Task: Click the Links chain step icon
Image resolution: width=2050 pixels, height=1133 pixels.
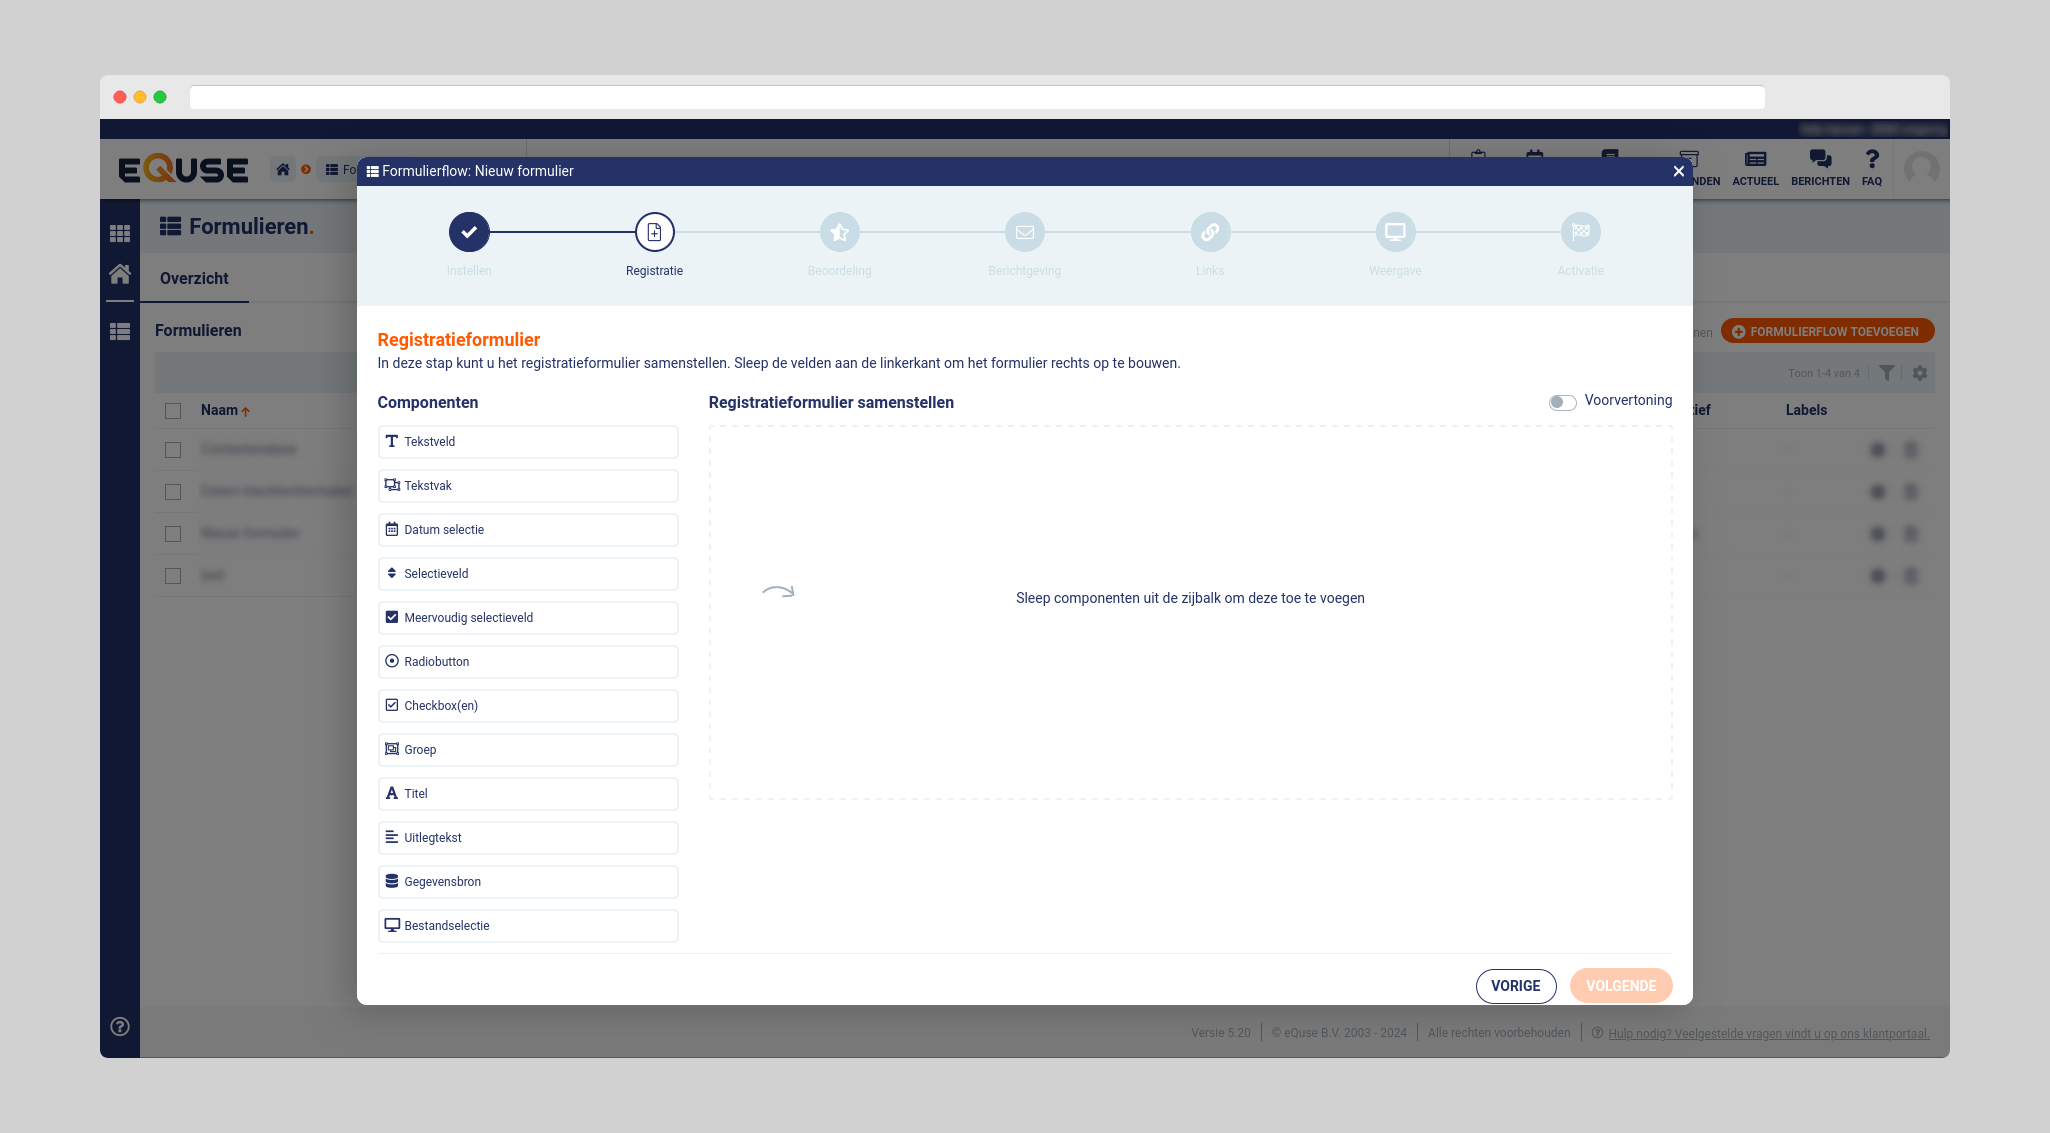Action: (x=1210, y=232)
